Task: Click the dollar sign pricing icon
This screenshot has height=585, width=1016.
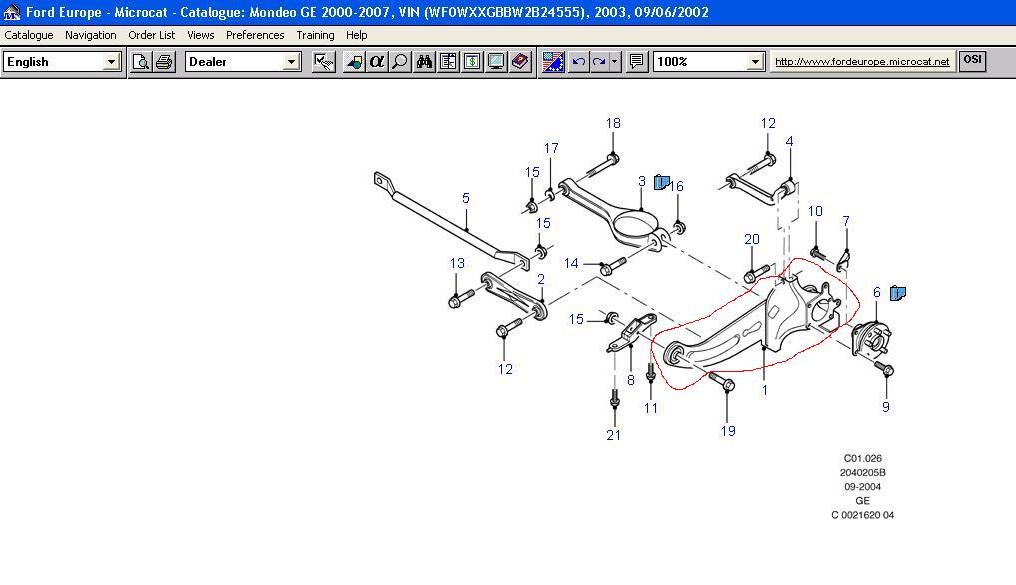Action: click(x=472, y=62)
